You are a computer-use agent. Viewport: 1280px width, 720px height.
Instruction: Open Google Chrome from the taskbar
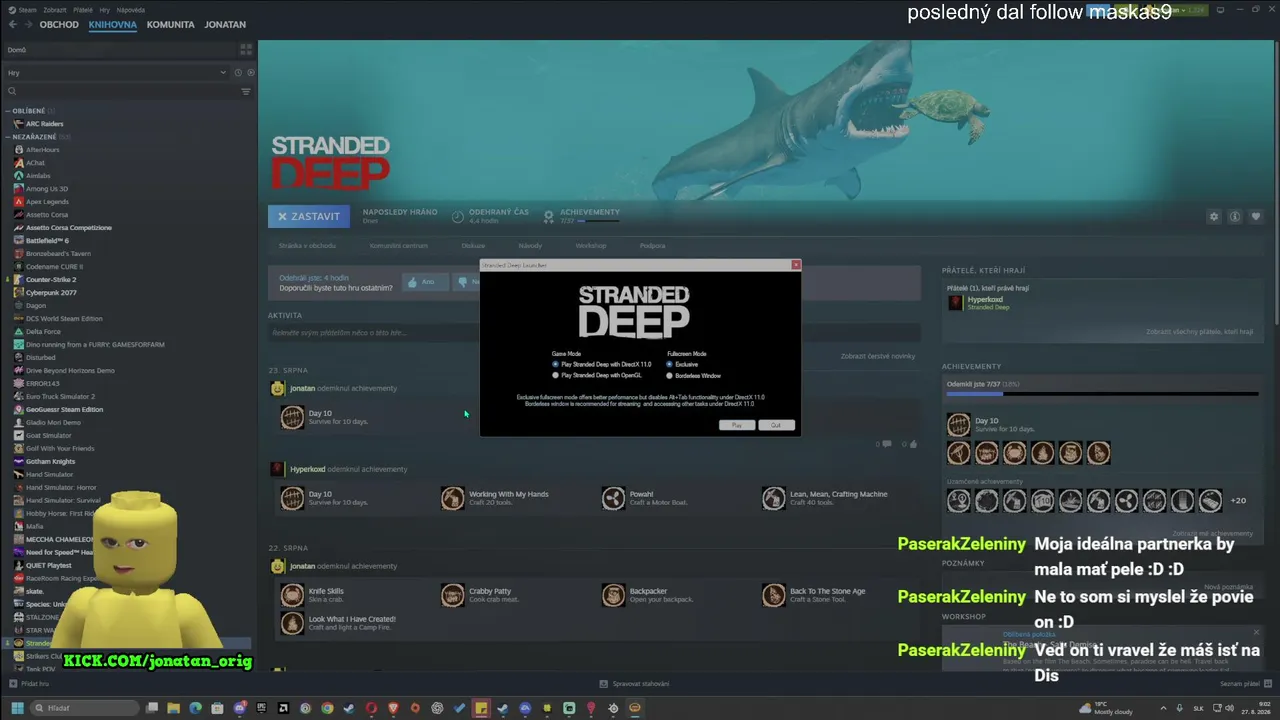[x=327, y=708]
